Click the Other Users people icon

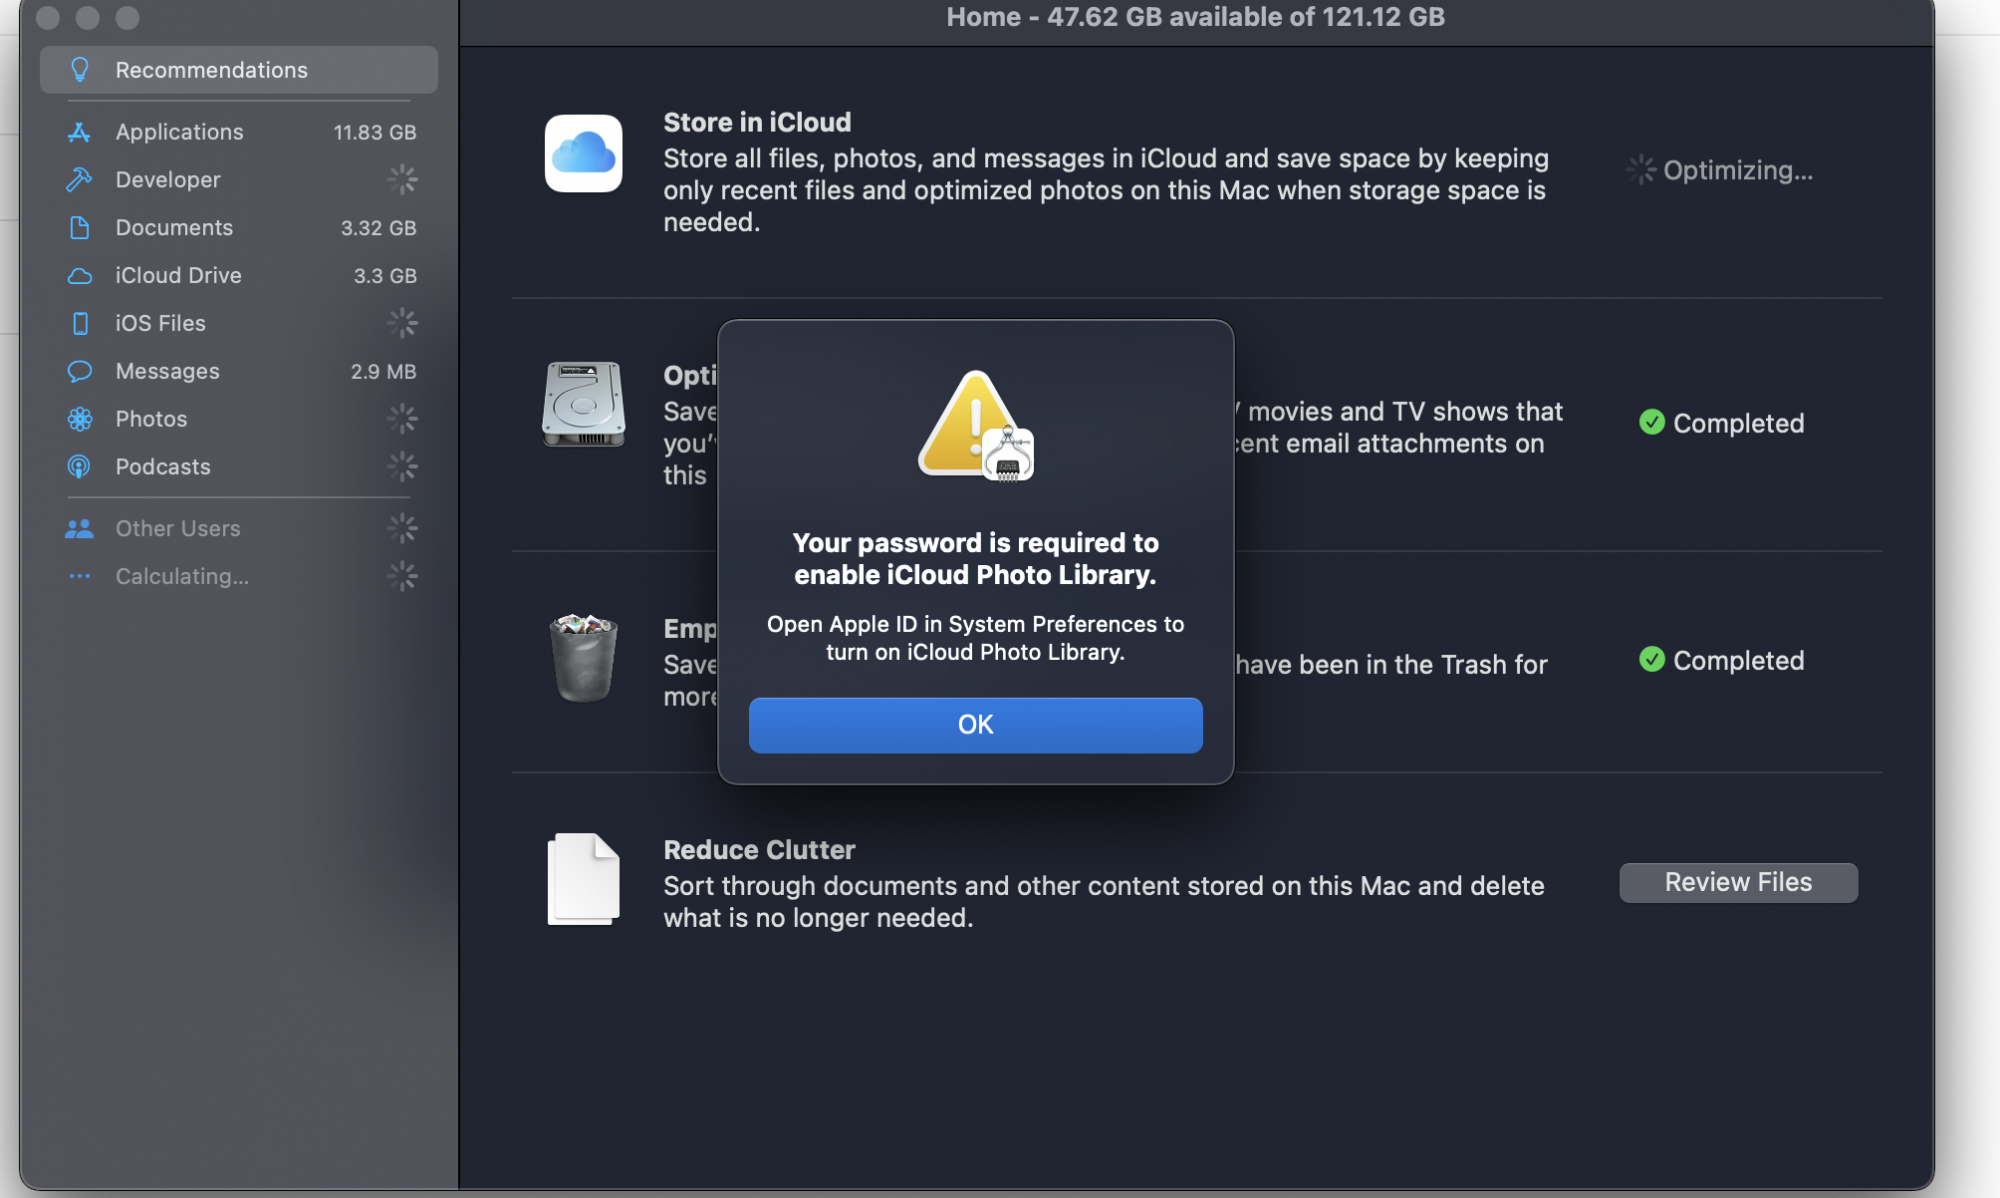pyautogui.click(x=79, y=528)
